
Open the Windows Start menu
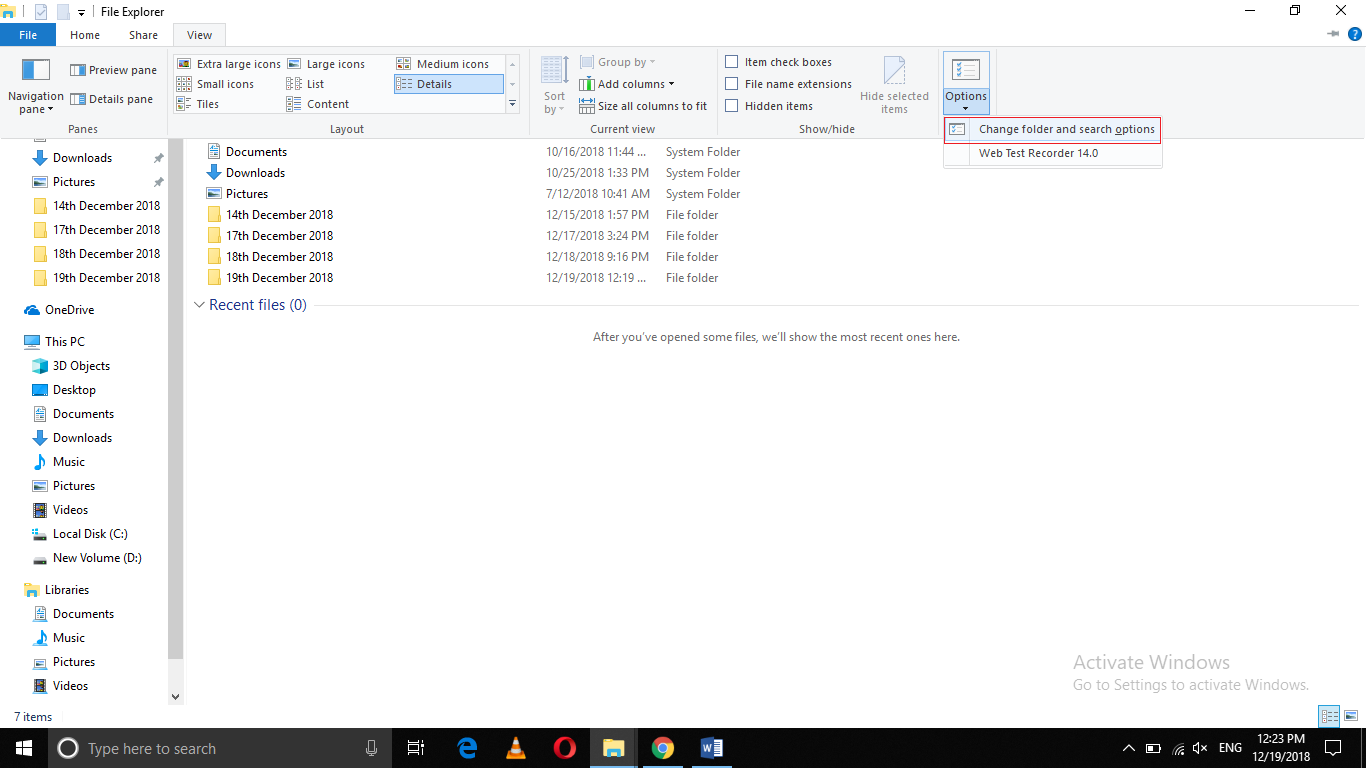click(23, 748)
